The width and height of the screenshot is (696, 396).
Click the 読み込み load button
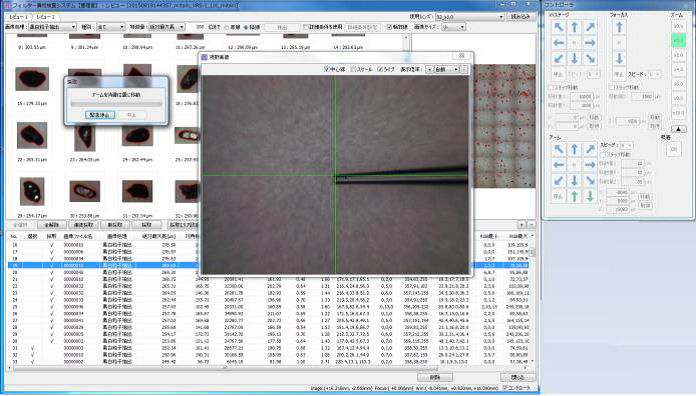[x=520, y=16]
